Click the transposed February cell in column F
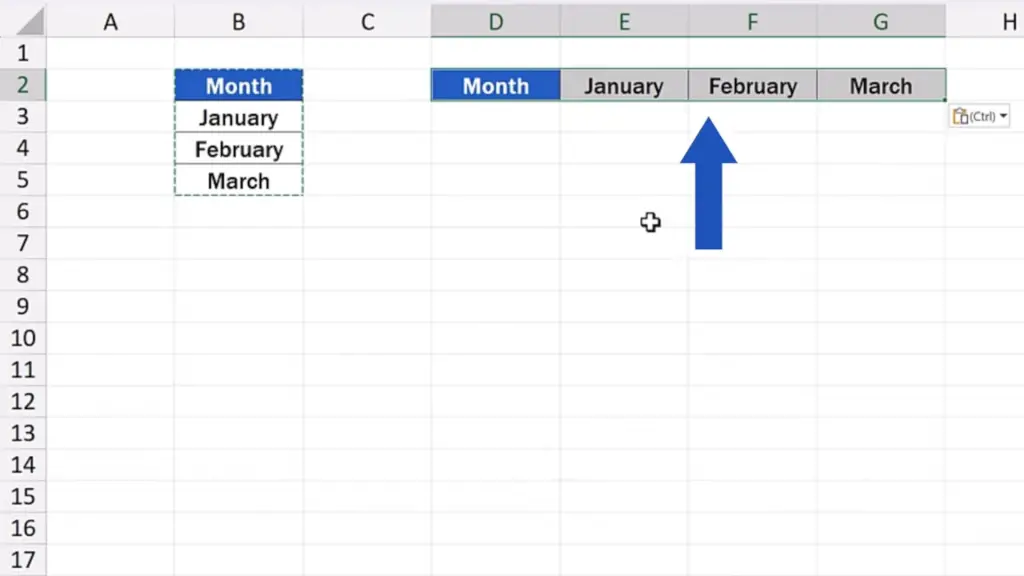Viewport: 1024px width, 576px height. (x=752, y=86)
